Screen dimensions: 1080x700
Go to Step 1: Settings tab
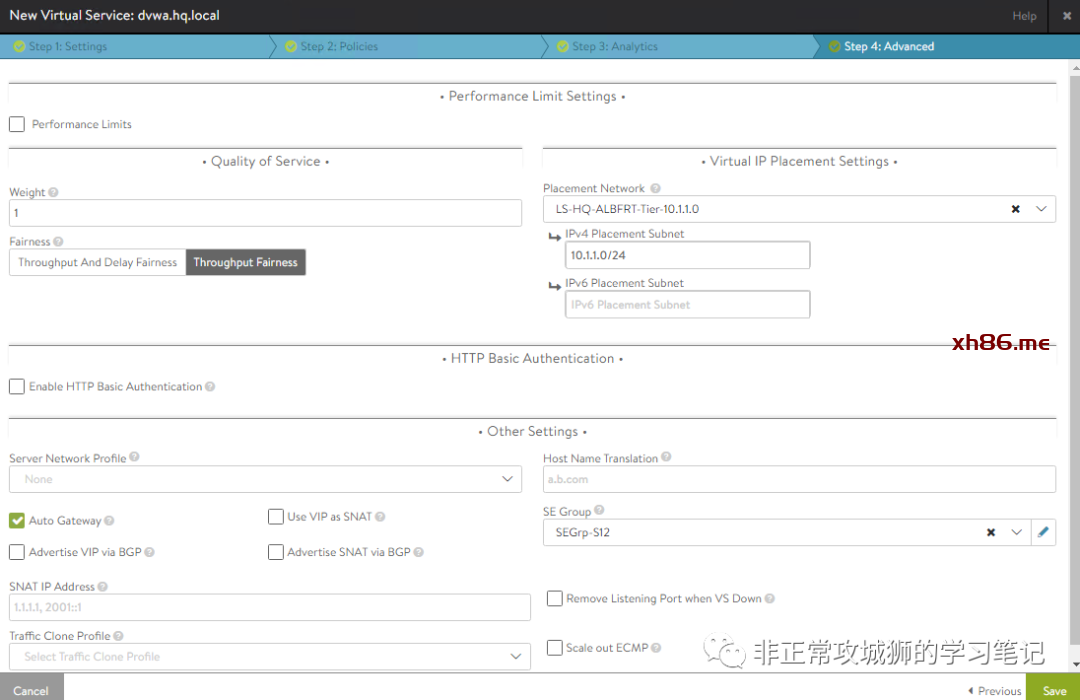(x=68, y=46)
